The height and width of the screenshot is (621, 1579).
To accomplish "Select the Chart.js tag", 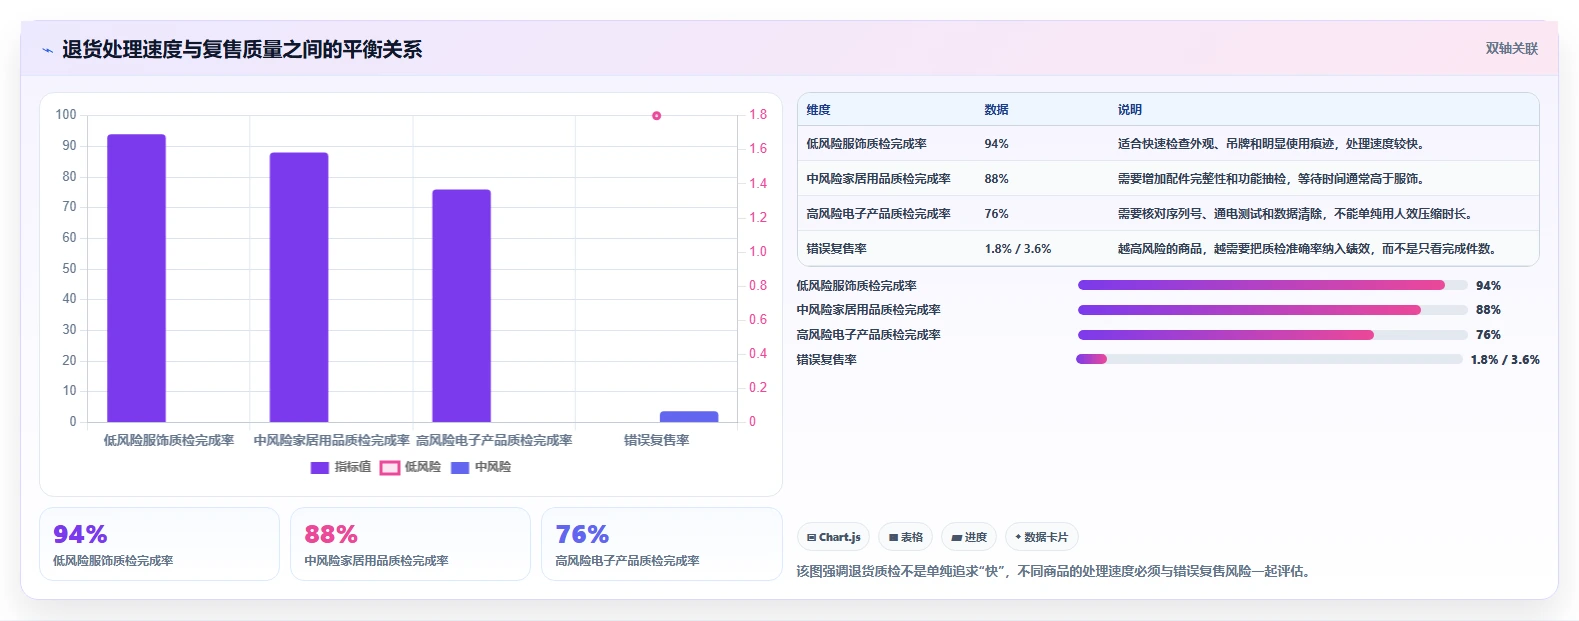I will pos(834,537).
